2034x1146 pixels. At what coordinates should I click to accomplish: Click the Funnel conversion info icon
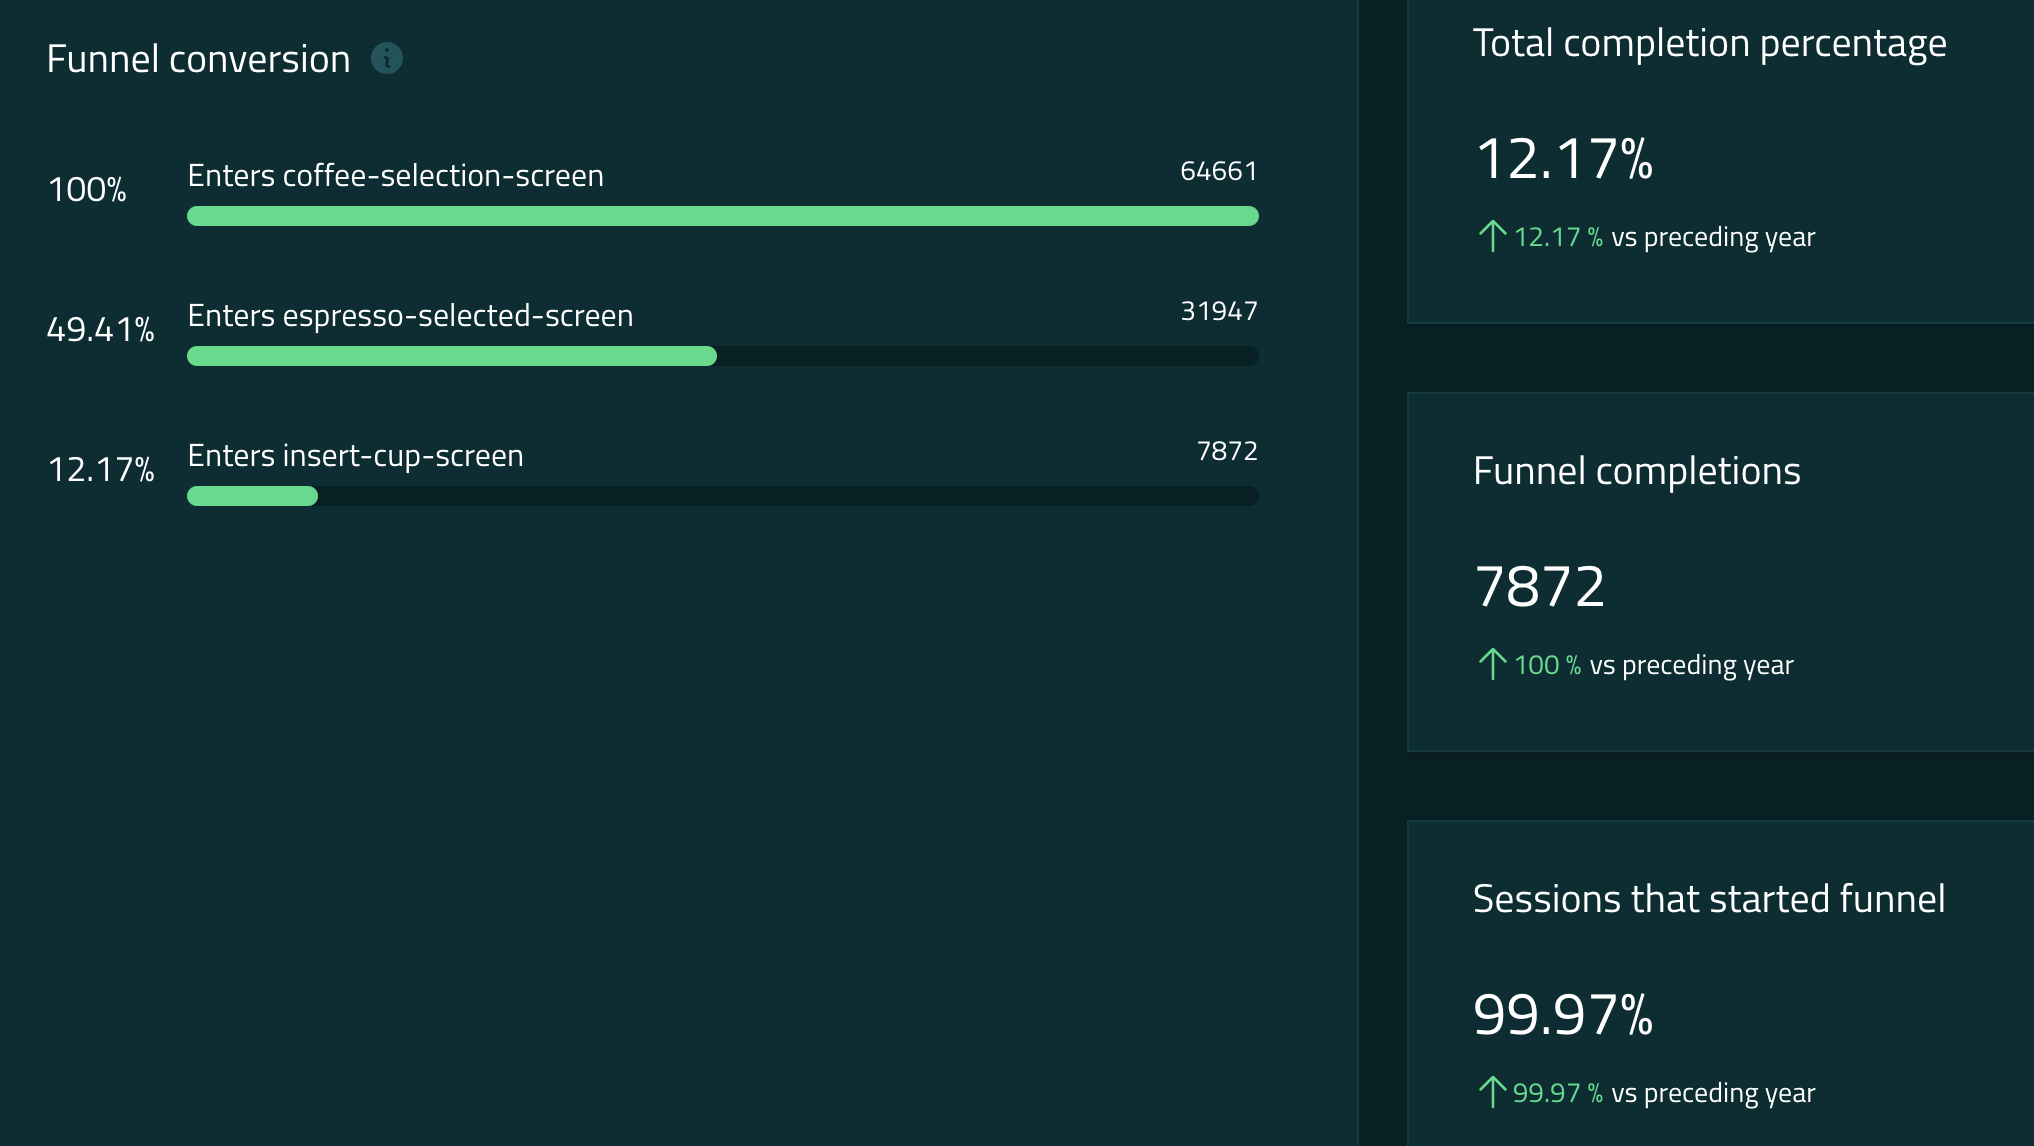click(387, 59)
